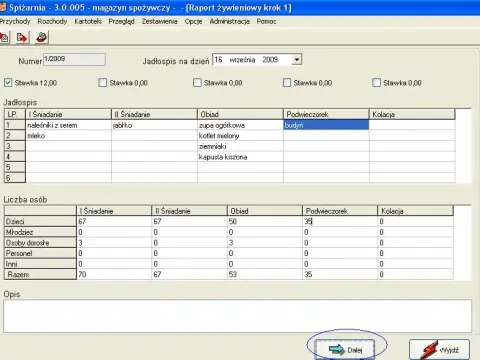Click the Podwieczorek header in the Jadłospis table
The height and width of the screenshot is (360, 480).
(326, 114)
